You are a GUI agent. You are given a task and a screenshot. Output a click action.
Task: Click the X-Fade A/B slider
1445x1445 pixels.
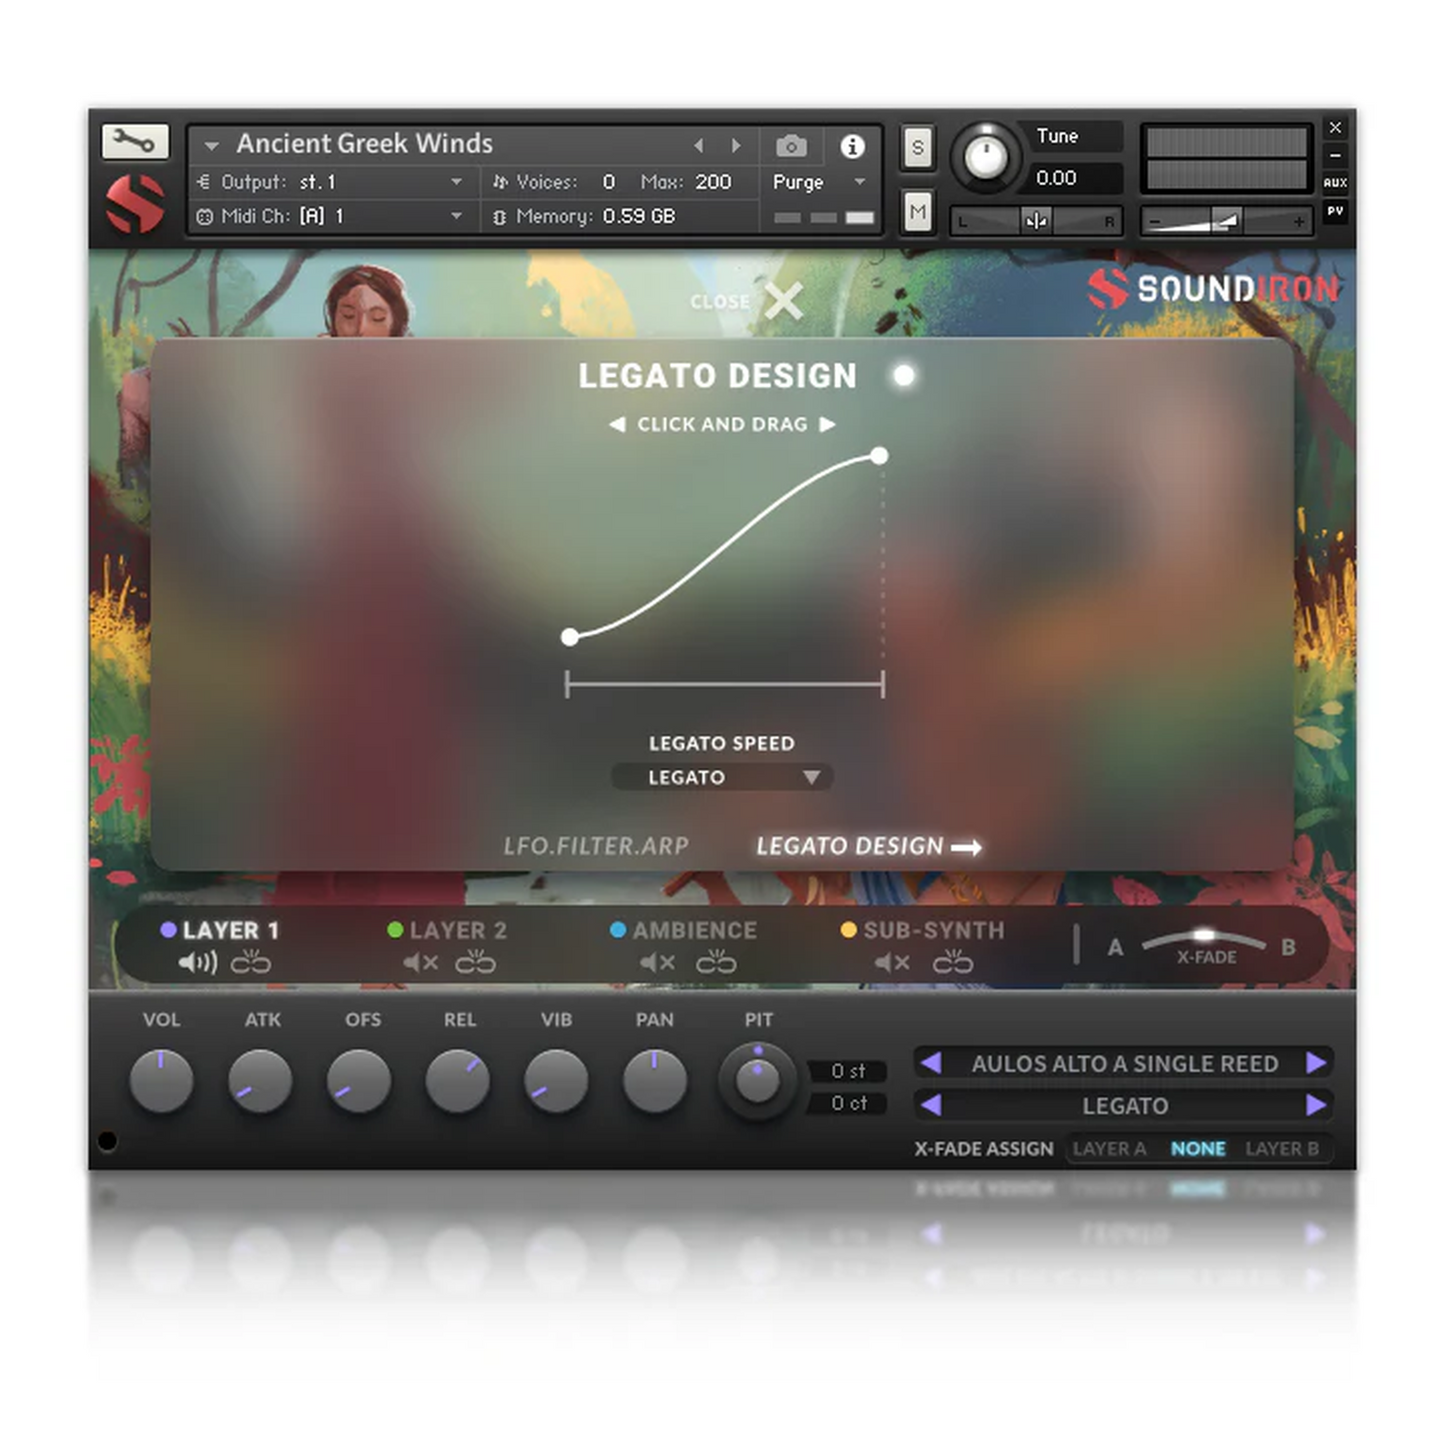pyautogui.click(x=1204, y=938)
